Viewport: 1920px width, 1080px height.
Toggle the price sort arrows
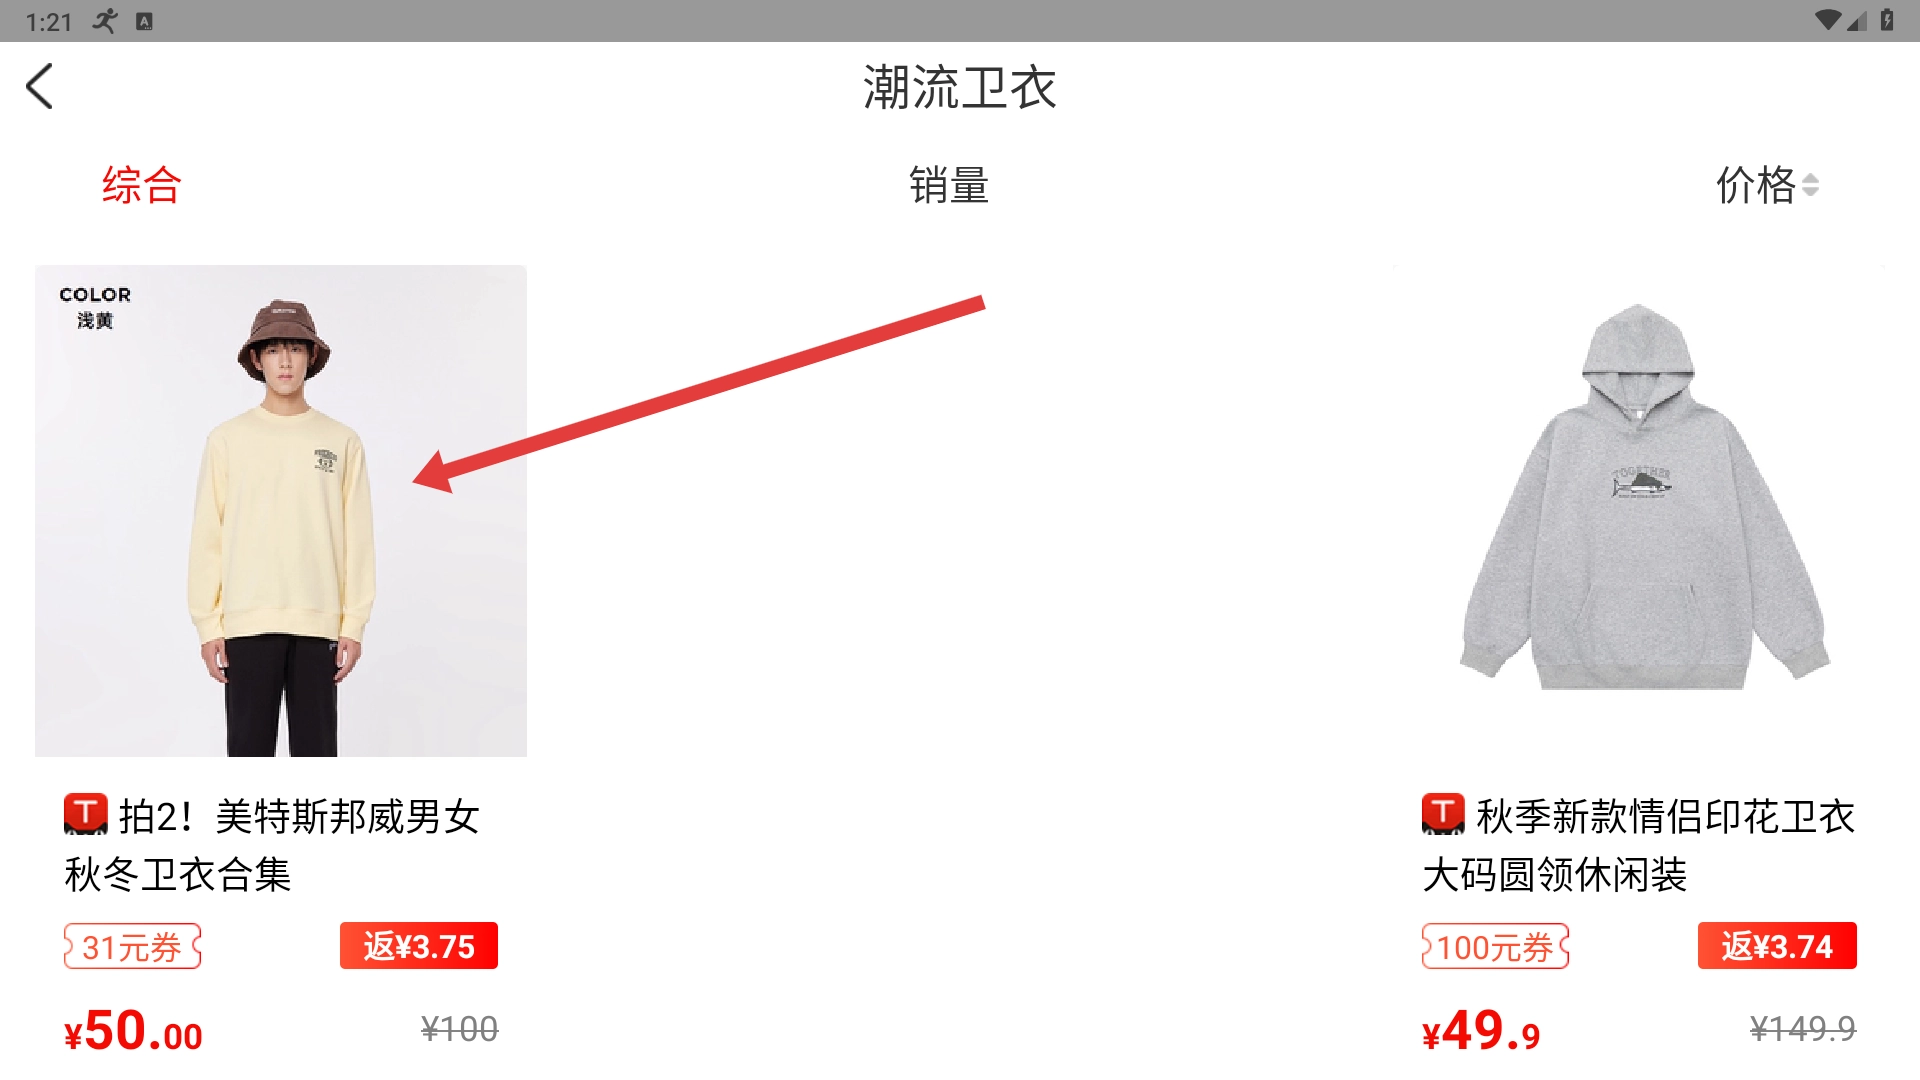tap(1810, 186)
